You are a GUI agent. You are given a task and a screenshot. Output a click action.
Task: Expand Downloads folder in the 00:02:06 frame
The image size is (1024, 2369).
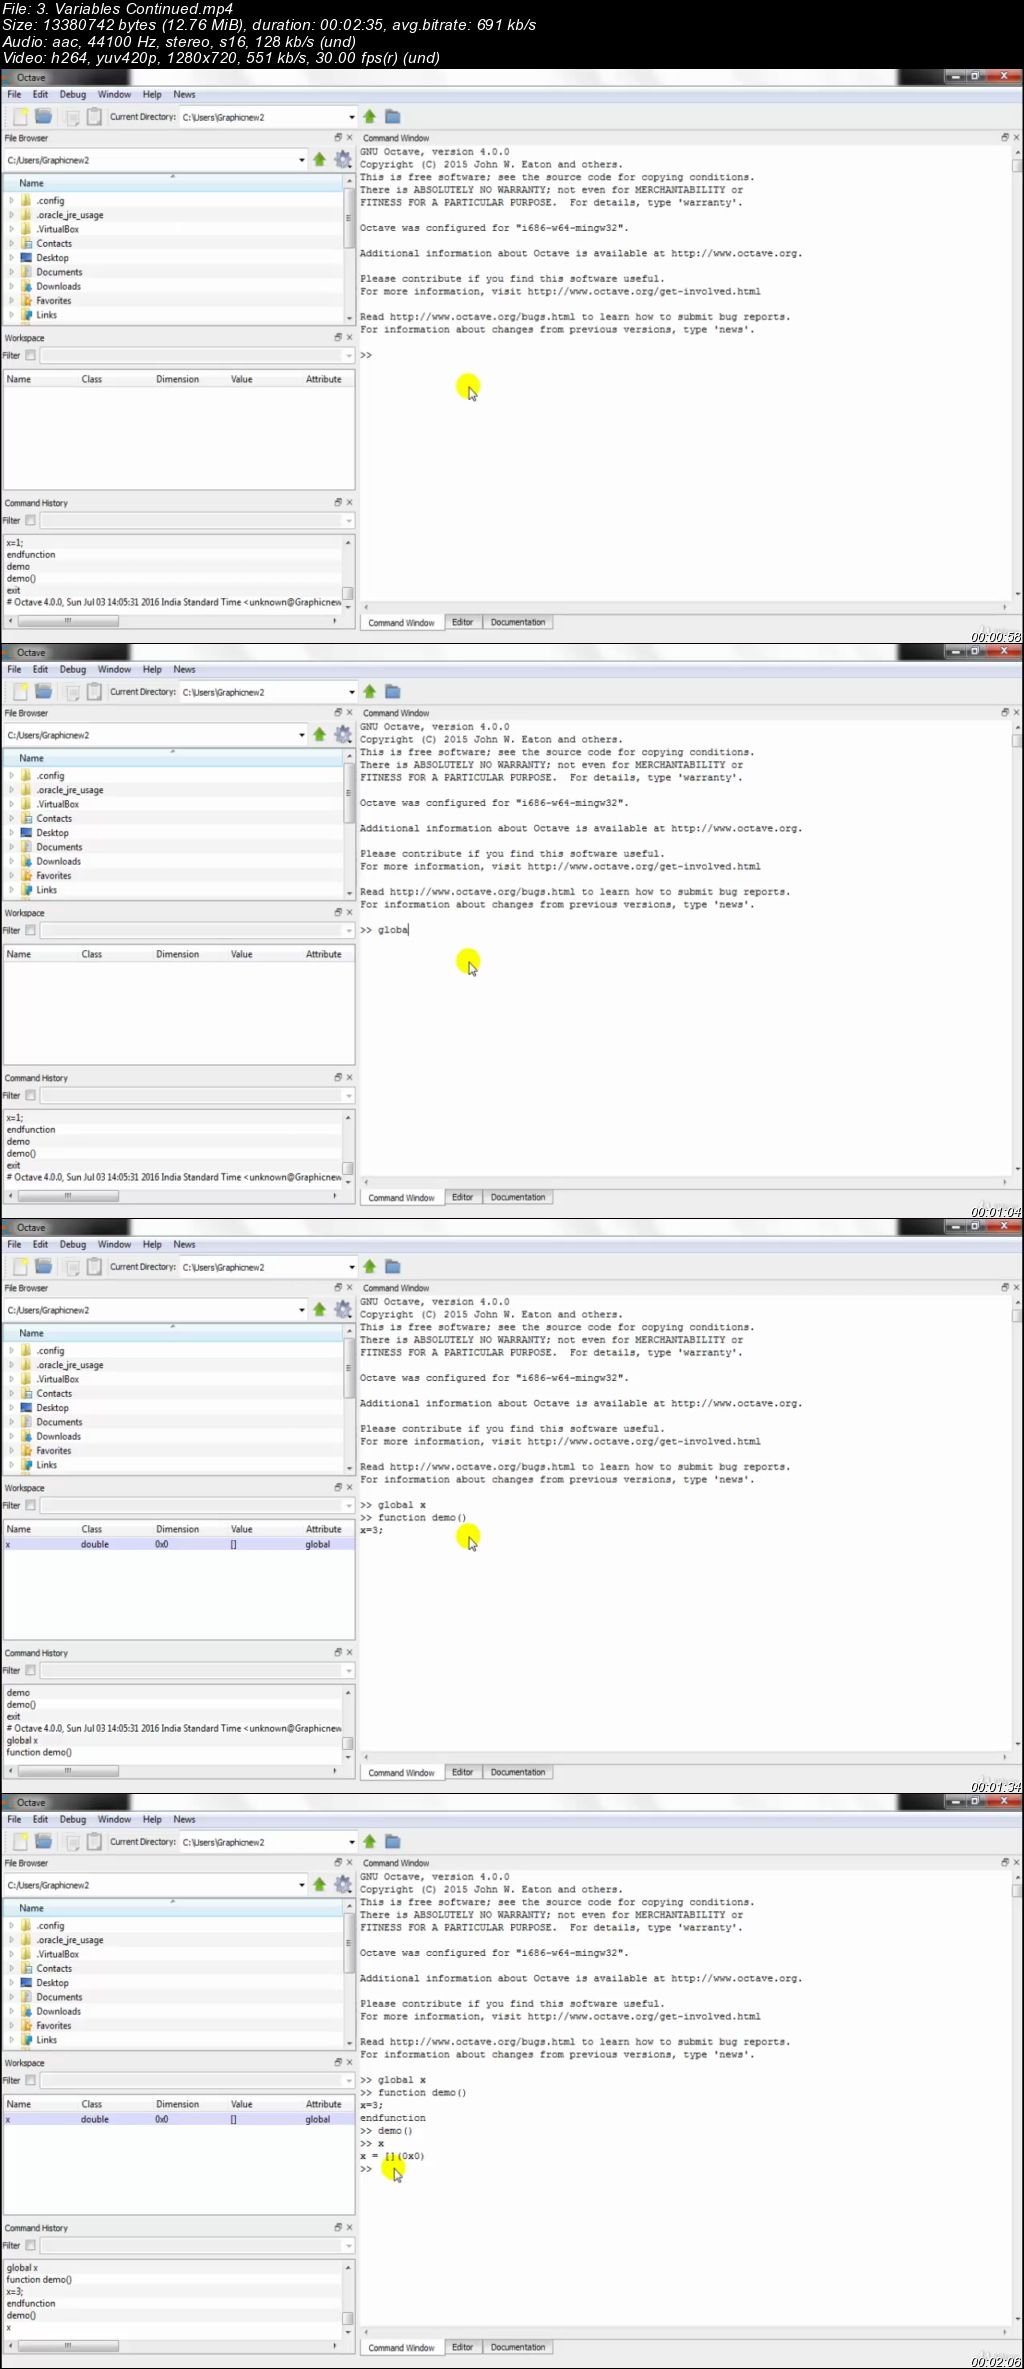[x=11, y=2010]
